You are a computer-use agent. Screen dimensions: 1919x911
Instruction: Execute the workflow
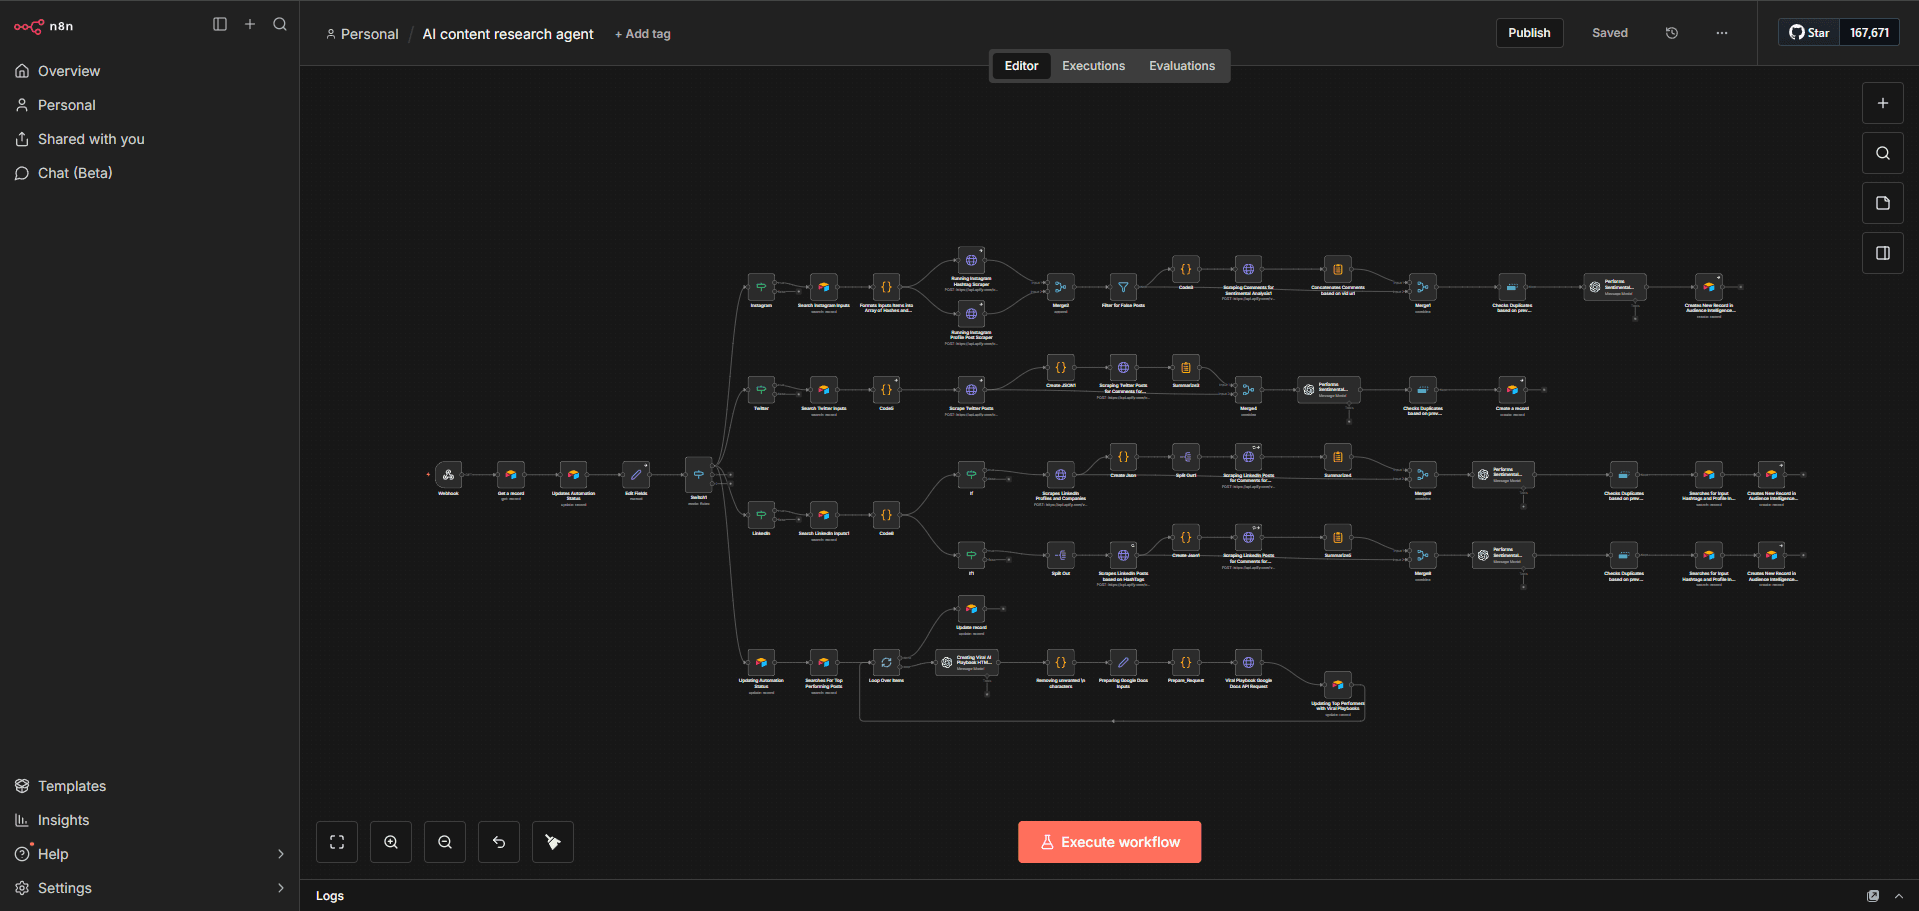click(x=1109, y=841)
